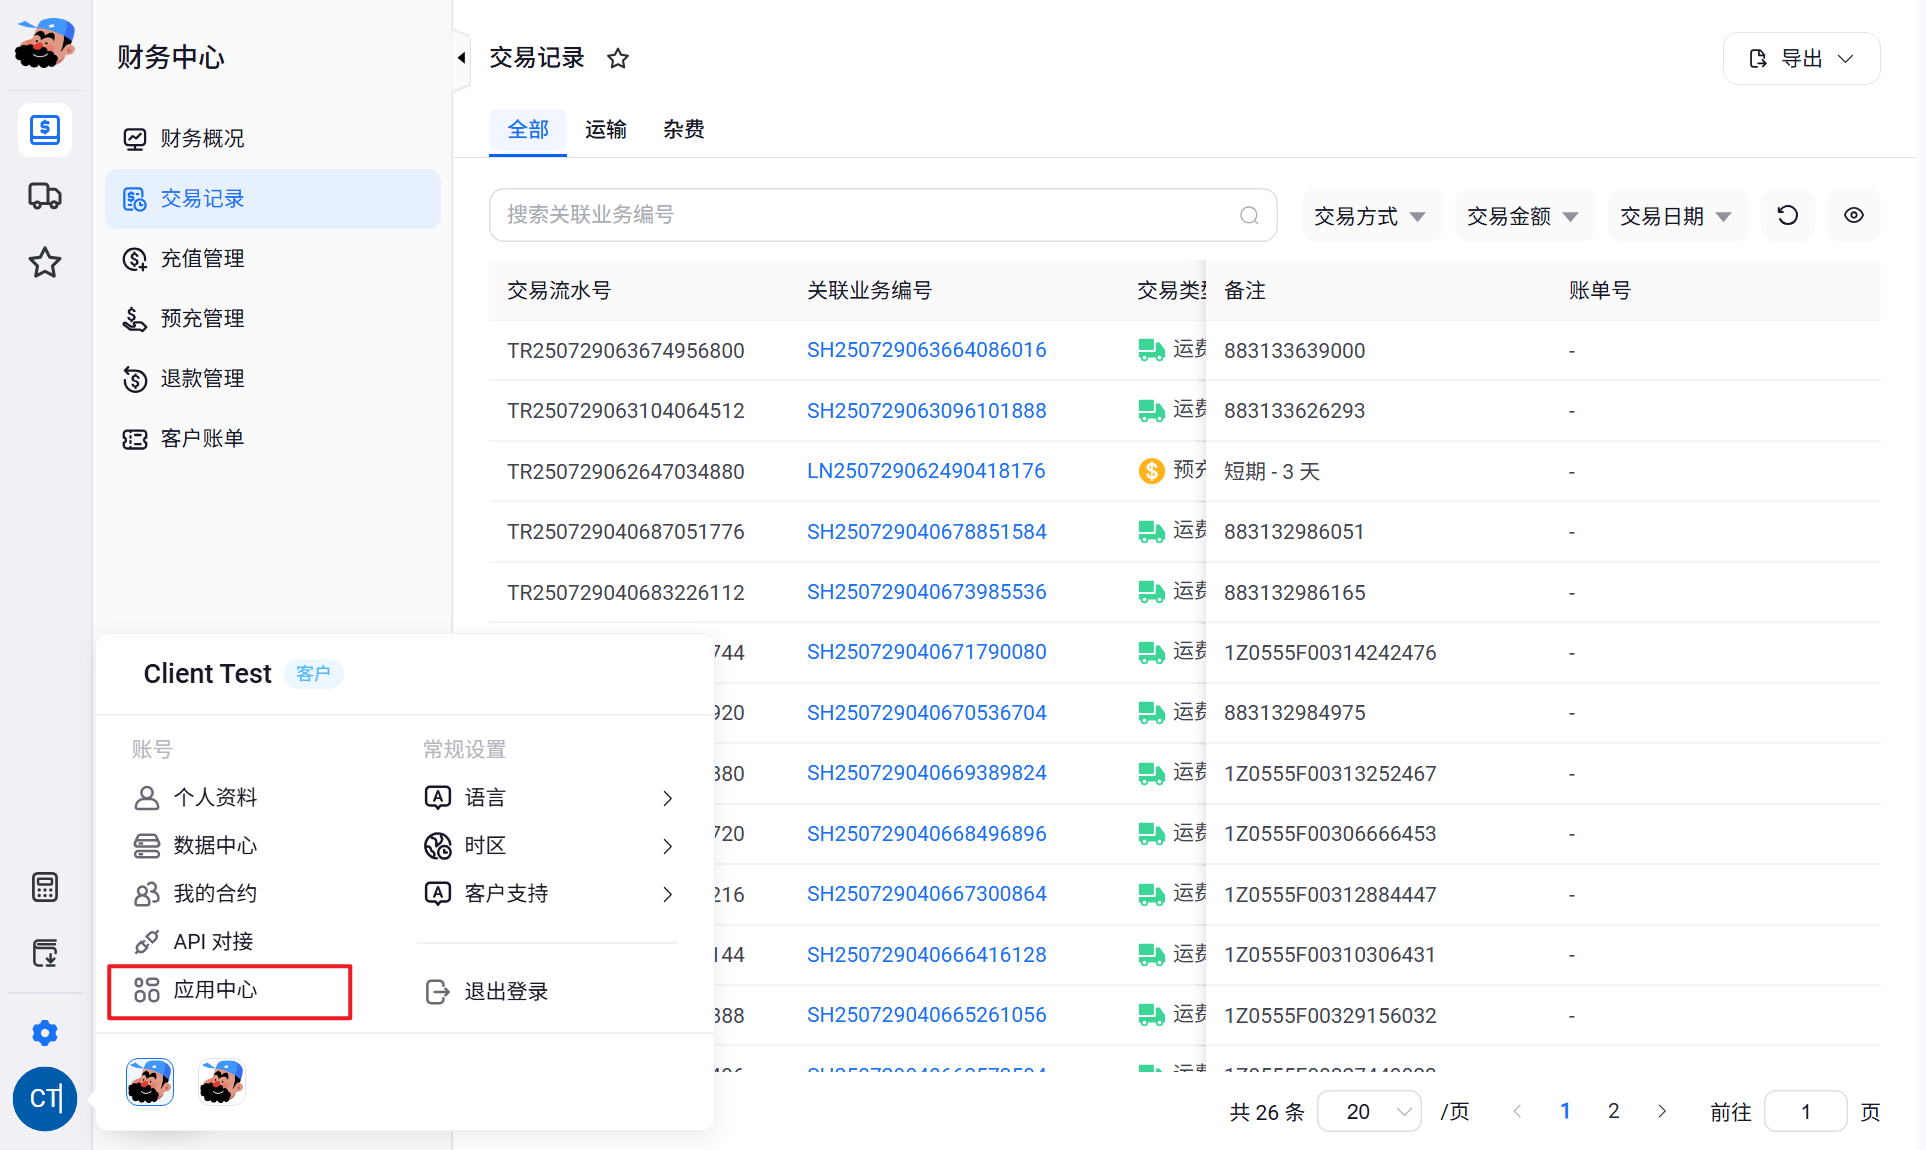Open the calculator icon in left rail
The width and height of the screenshot is (1926, 1150).
click(45, 887)
